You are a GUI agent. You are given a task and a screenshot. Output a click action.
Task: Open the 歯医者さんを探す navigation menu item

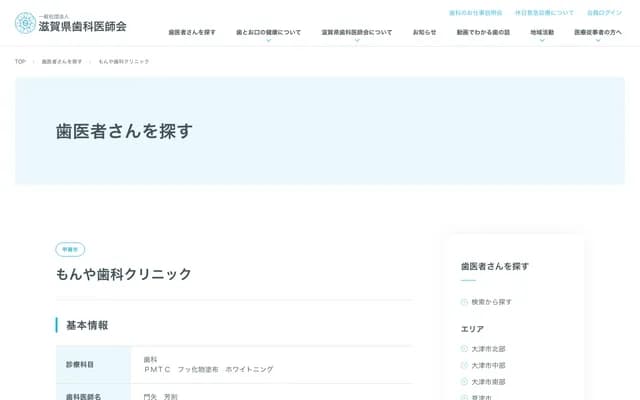(x=192, y=32)
